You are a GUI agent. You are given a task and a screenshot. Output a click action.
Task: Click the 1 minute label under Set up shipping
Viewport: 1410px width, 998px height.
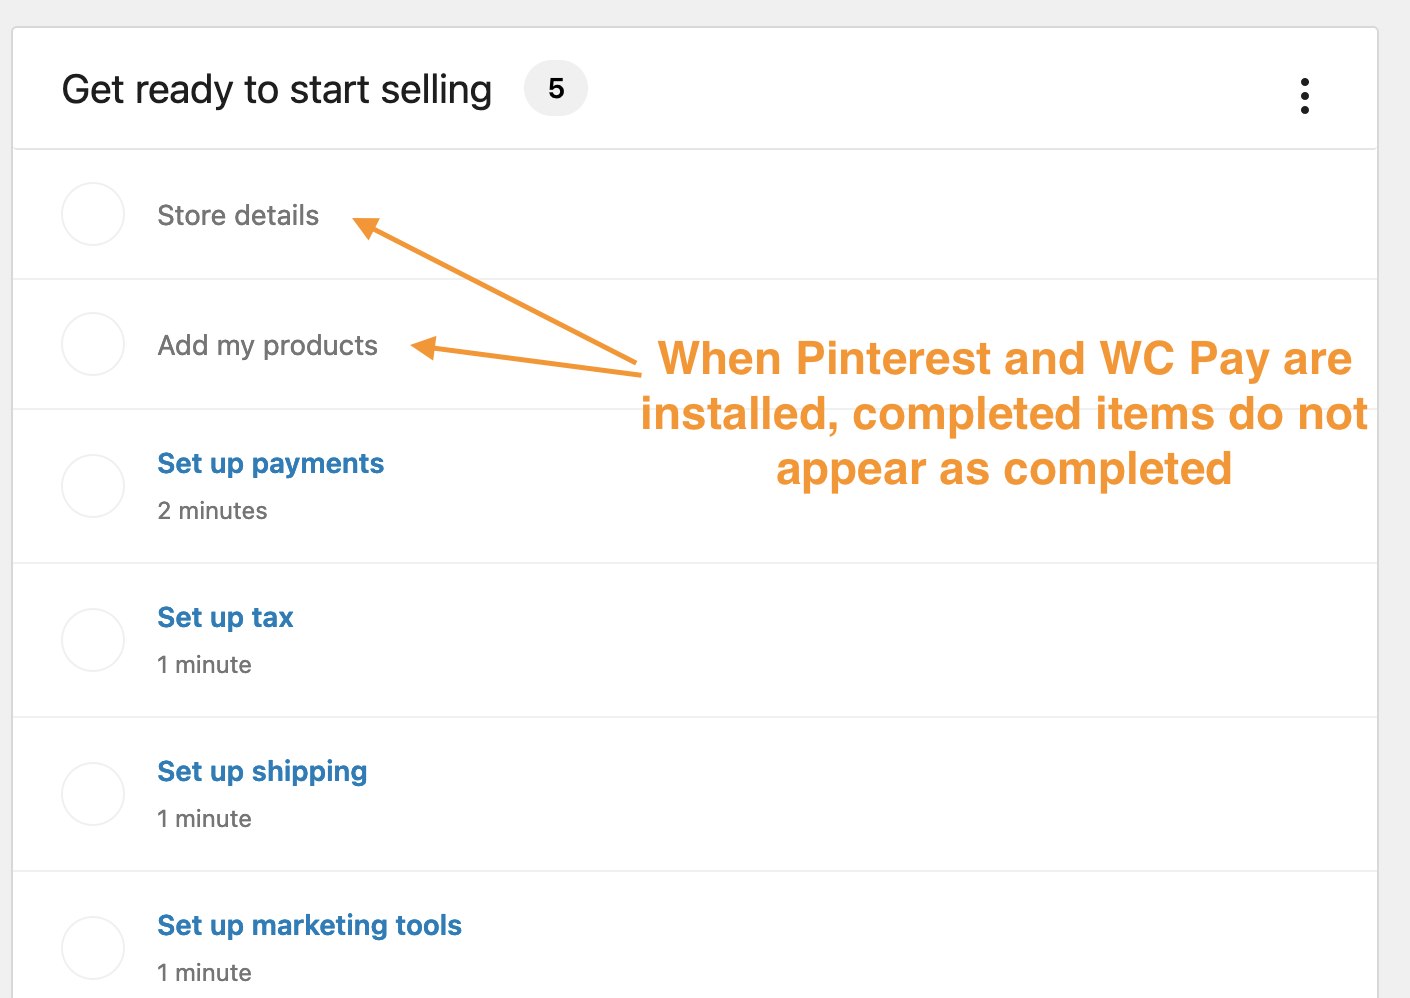204,818
